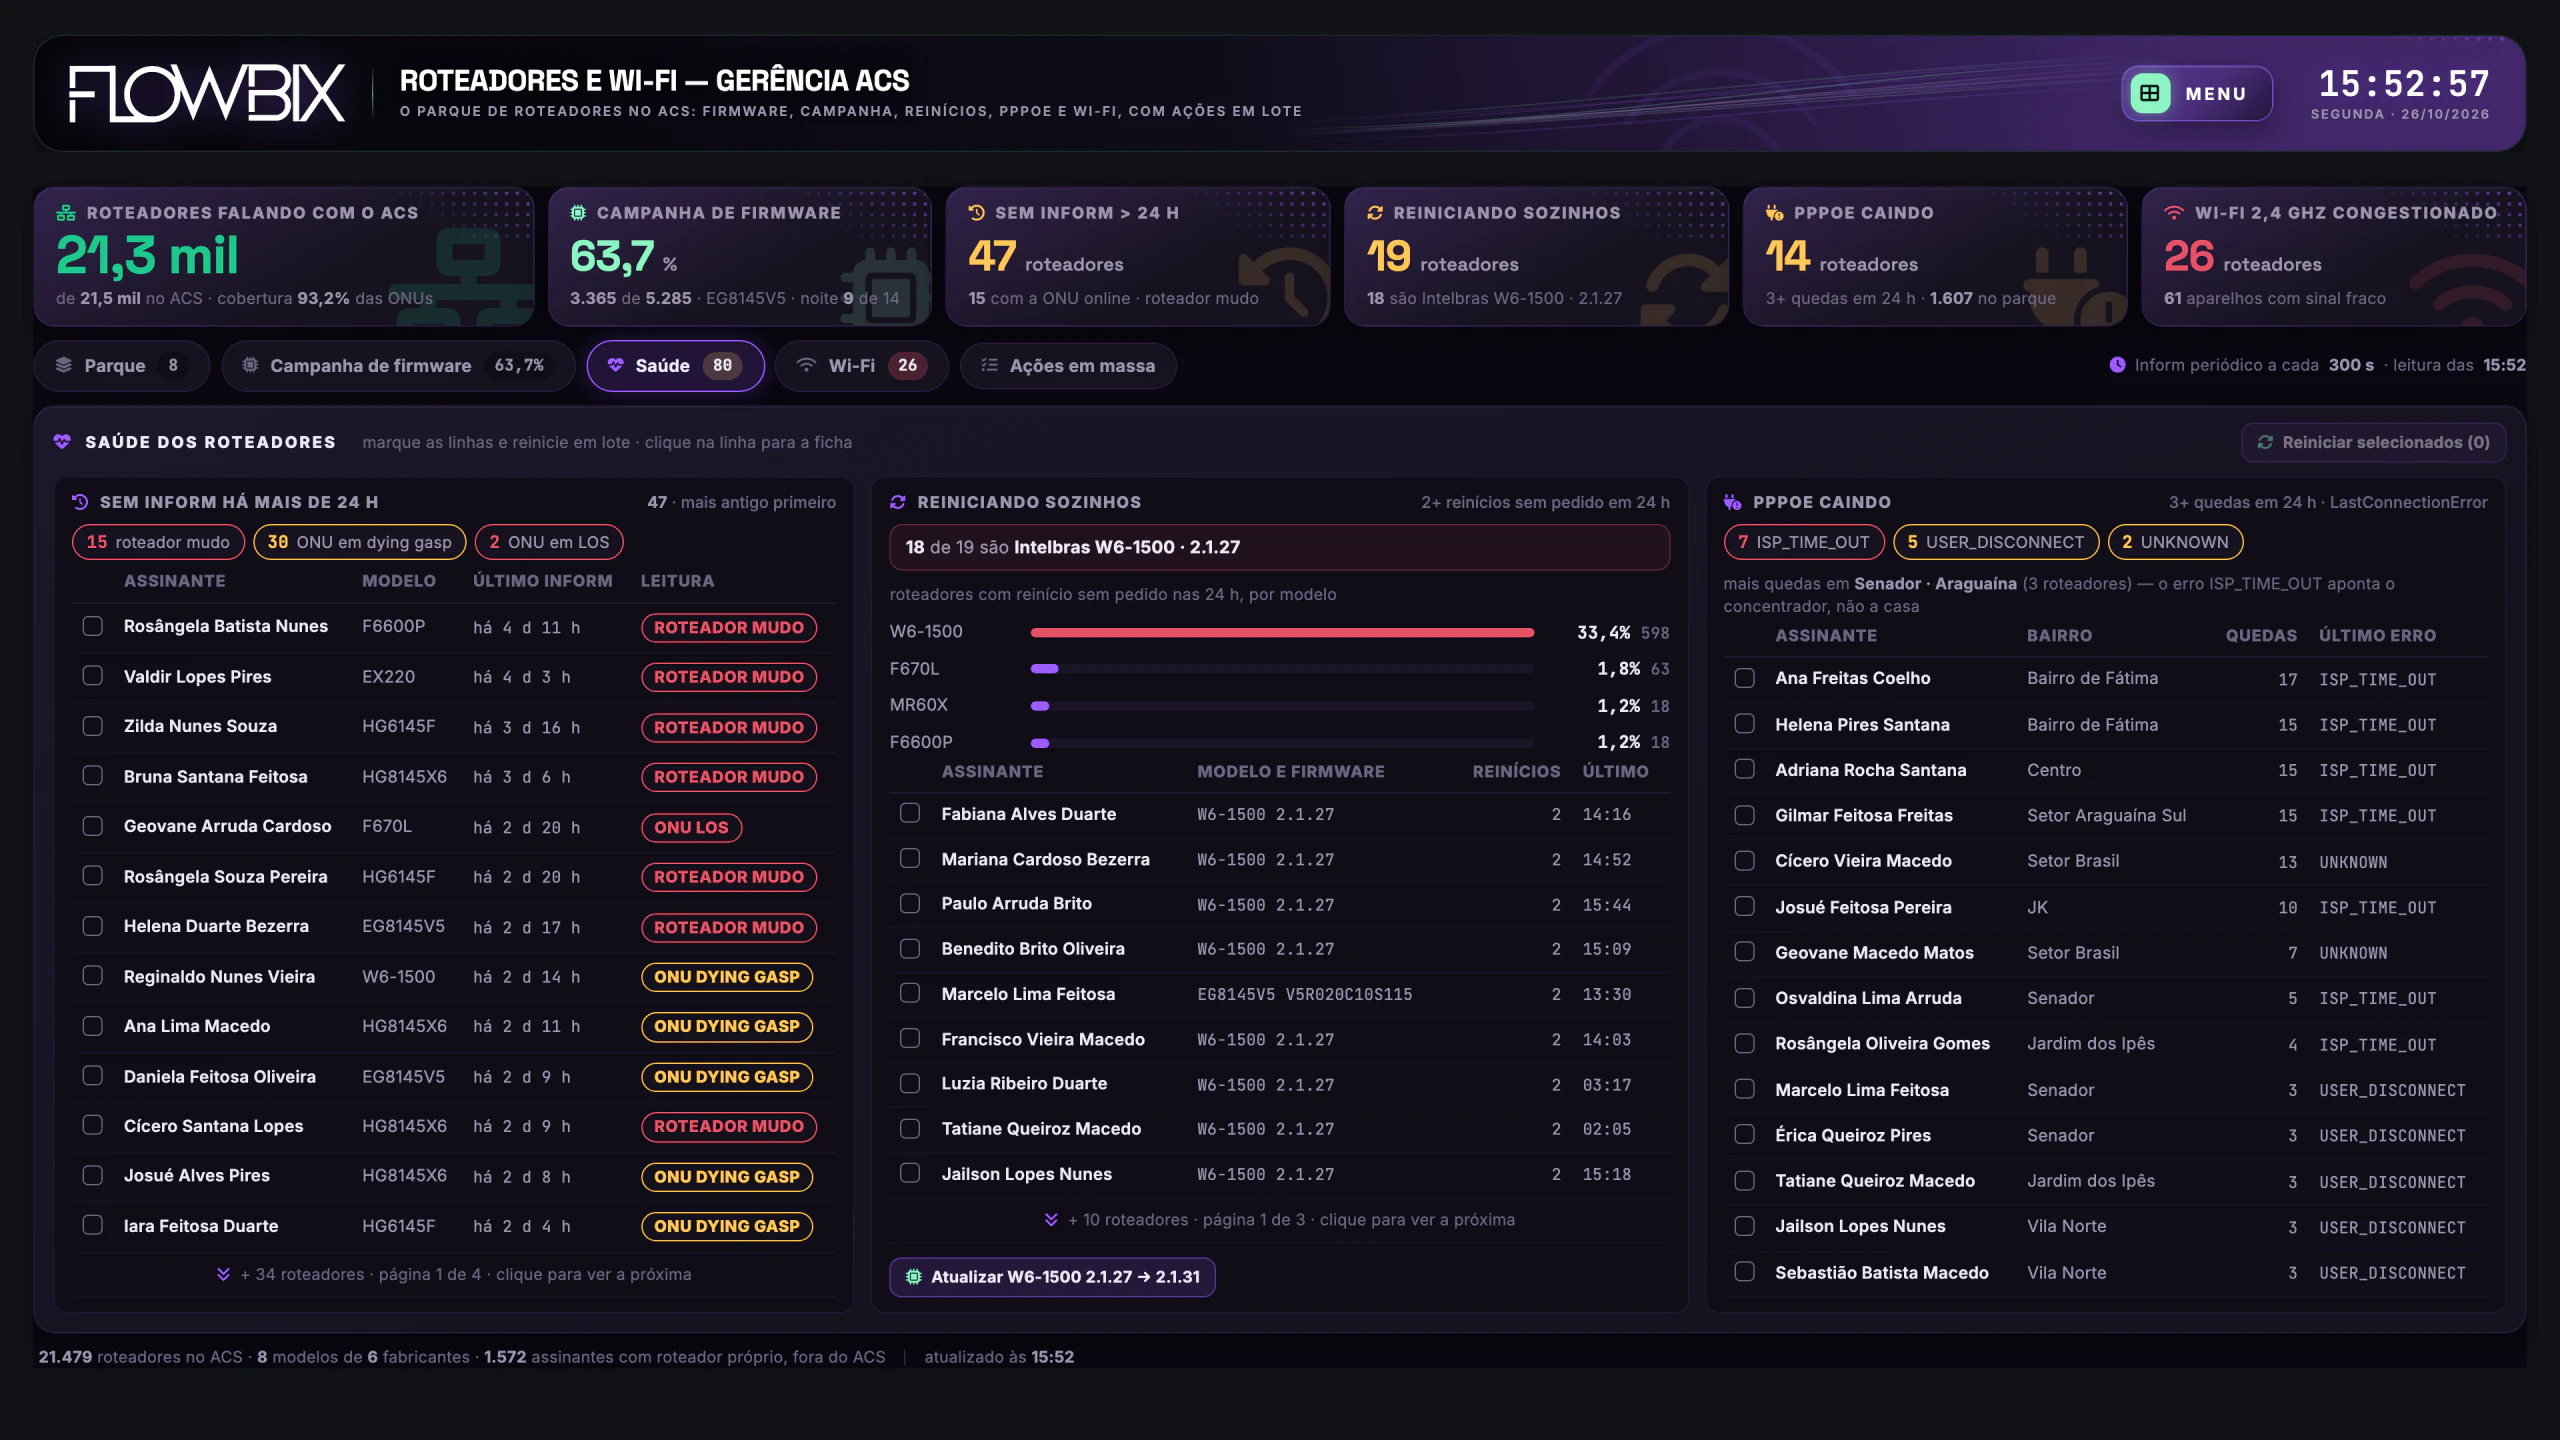The width and height of the screenshot is (2560, 1440).
Task: Check the box for Geovane Arruda Cardoso
Action: tap(93, 826)
